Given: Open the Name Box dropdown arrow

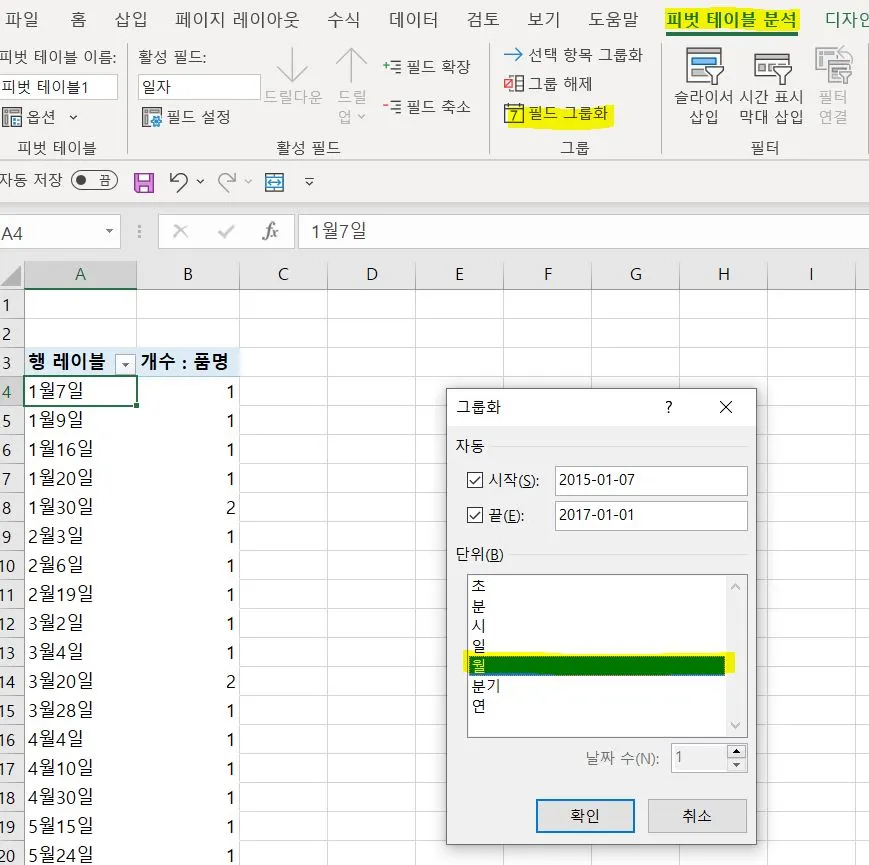Looking at the screenshot, I should [110, 231].
